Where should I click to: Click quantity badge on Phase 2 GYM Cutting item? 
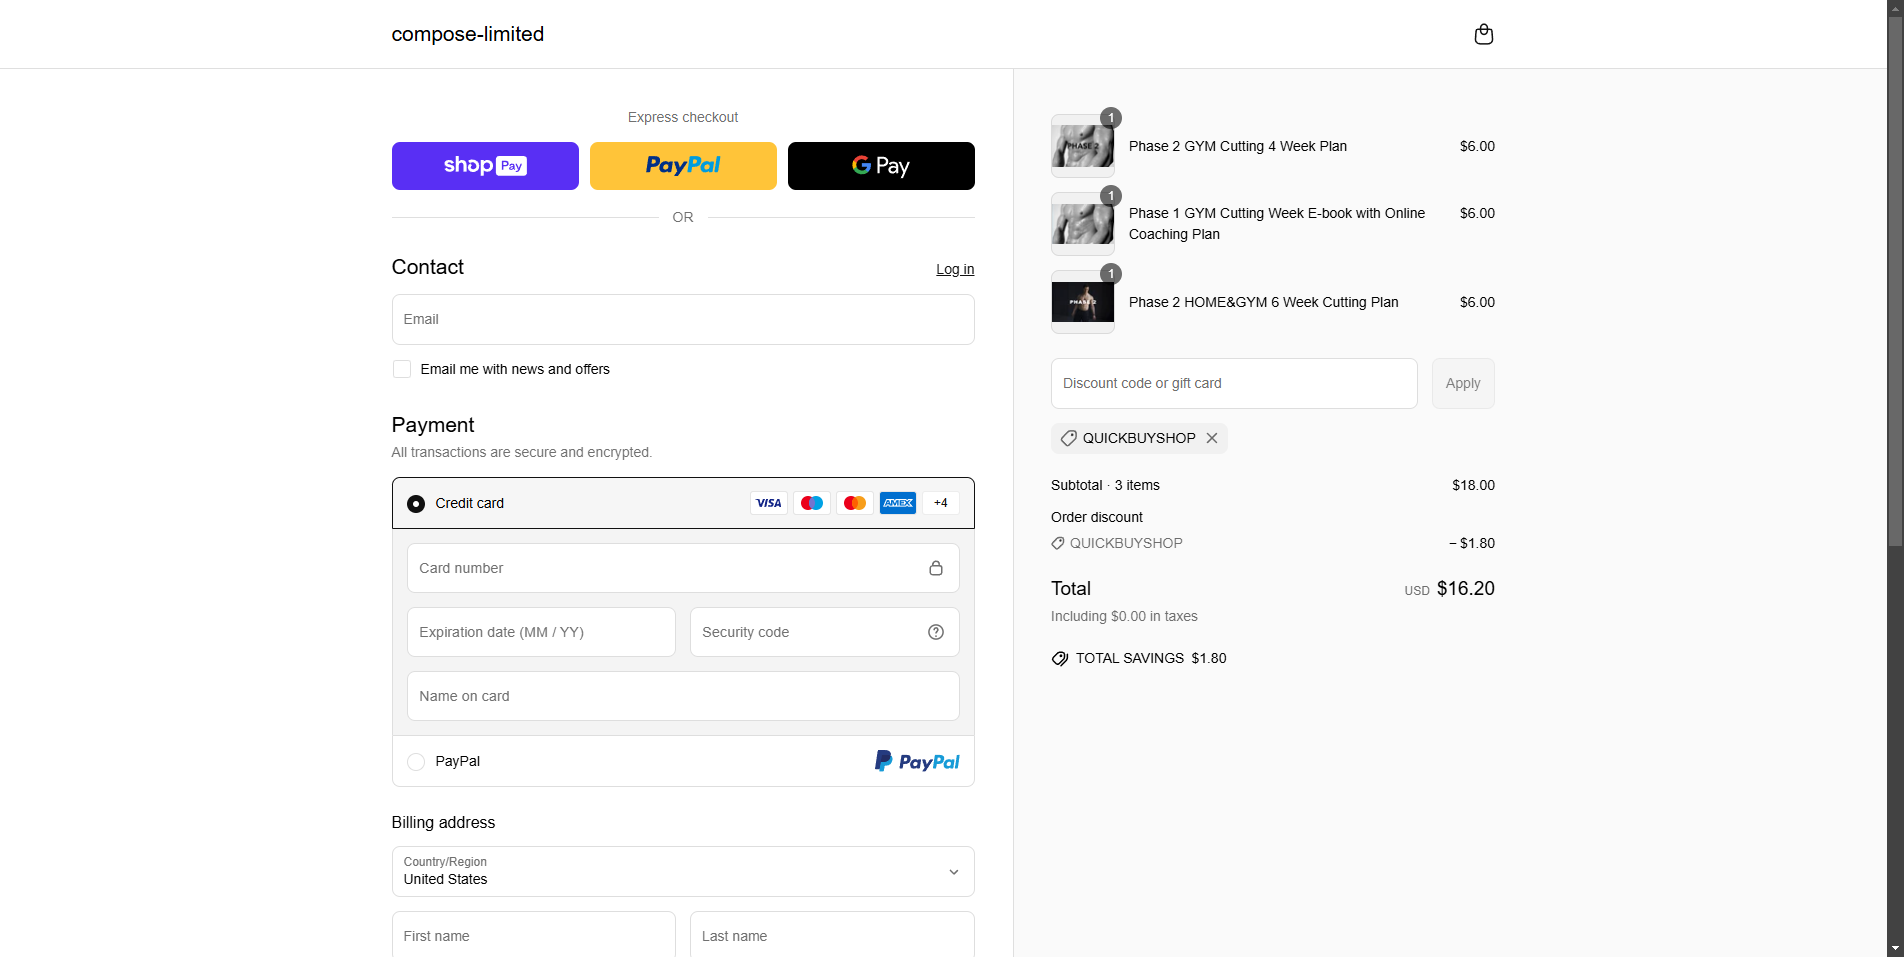(x=1111, y=118)
